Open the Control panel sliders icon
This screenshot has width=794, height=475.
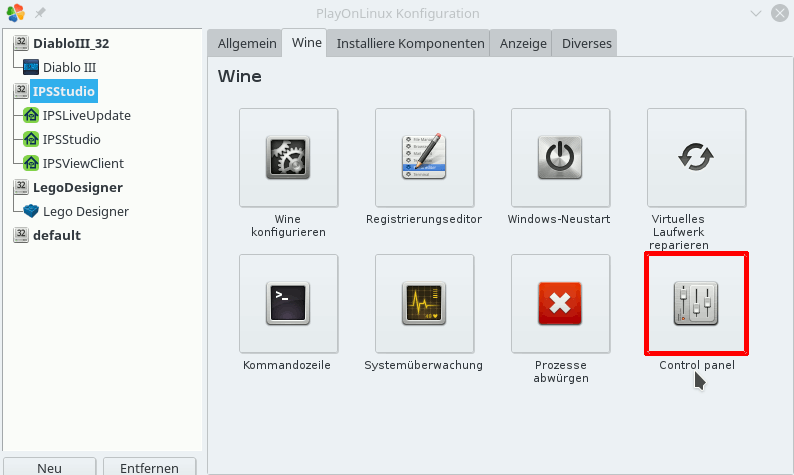coord(696,303)
